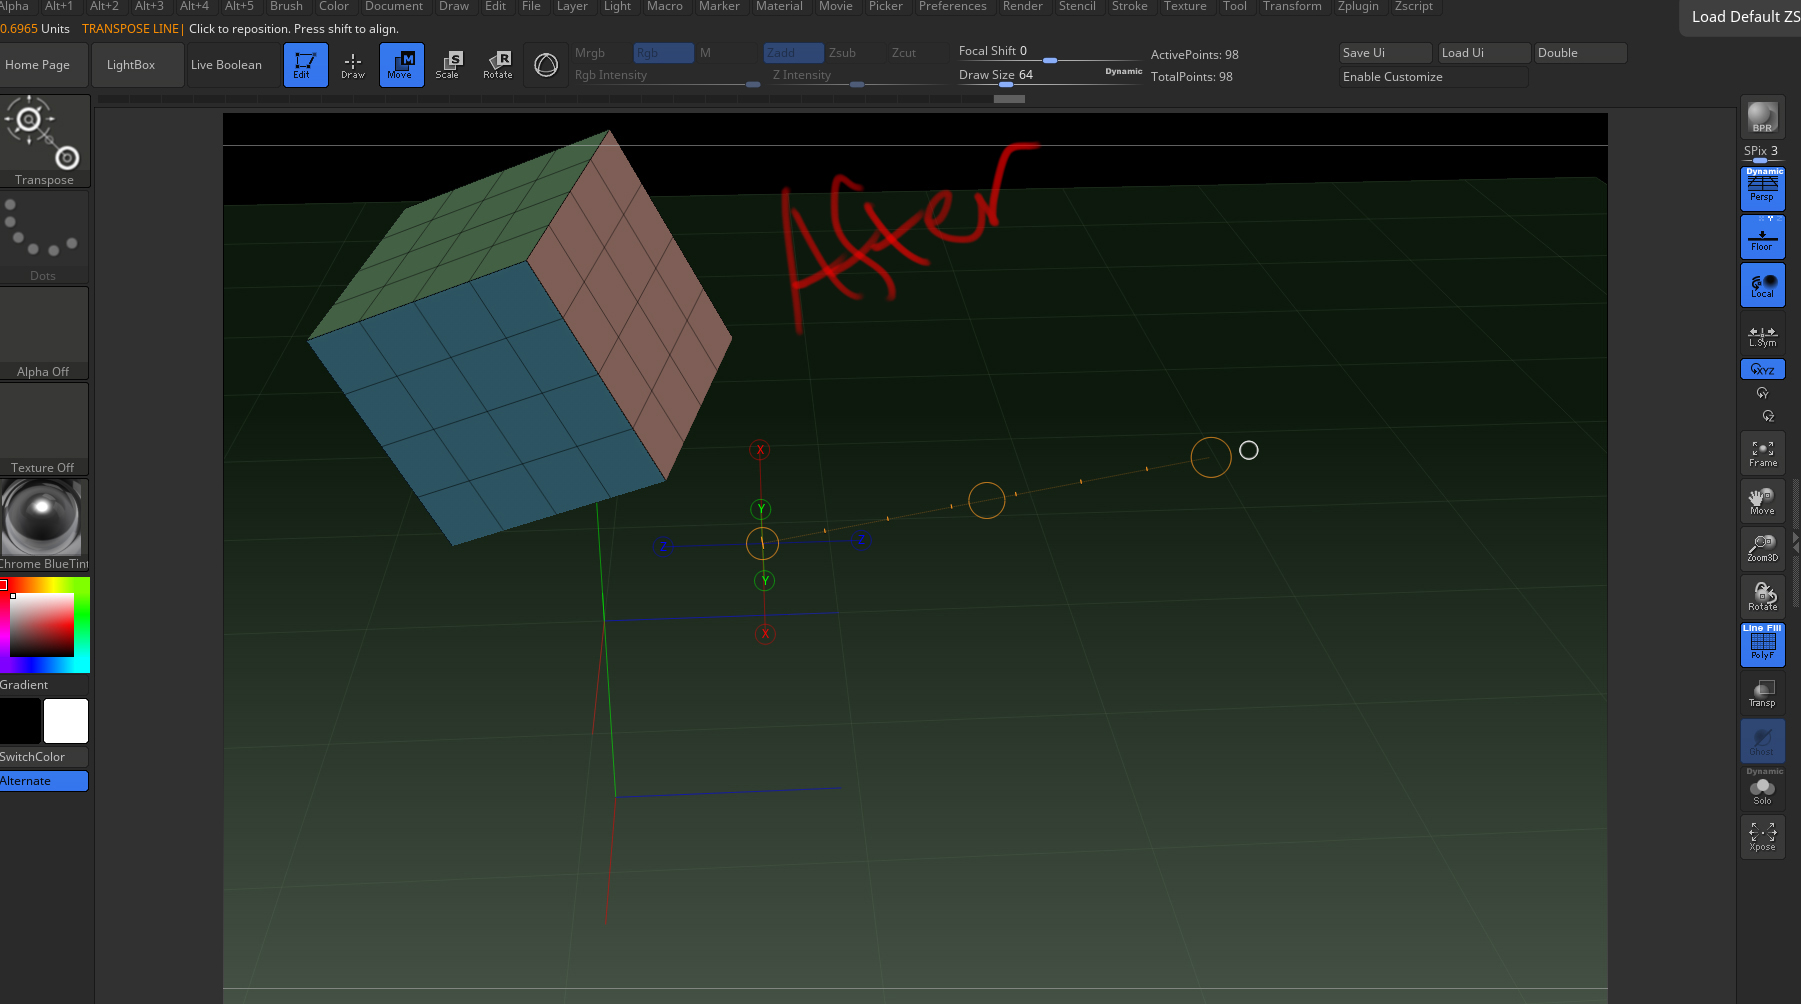The image size is (1801, 1004).
Task: Toggle PolyF polyframe display
Action: pos(1762,645)
